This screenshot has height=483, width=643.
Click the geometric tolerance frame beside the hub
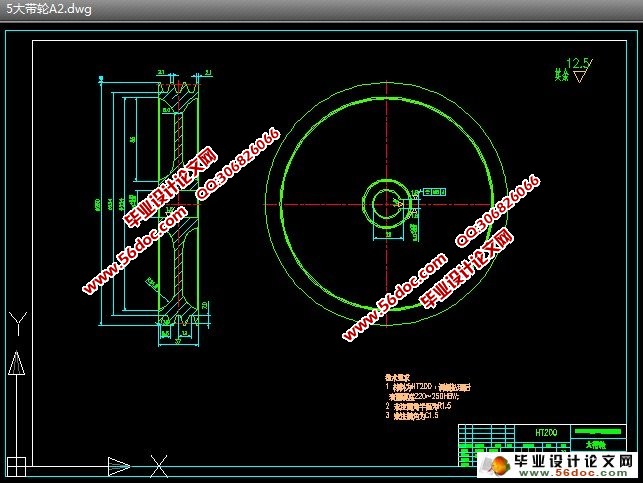point(433,190)
